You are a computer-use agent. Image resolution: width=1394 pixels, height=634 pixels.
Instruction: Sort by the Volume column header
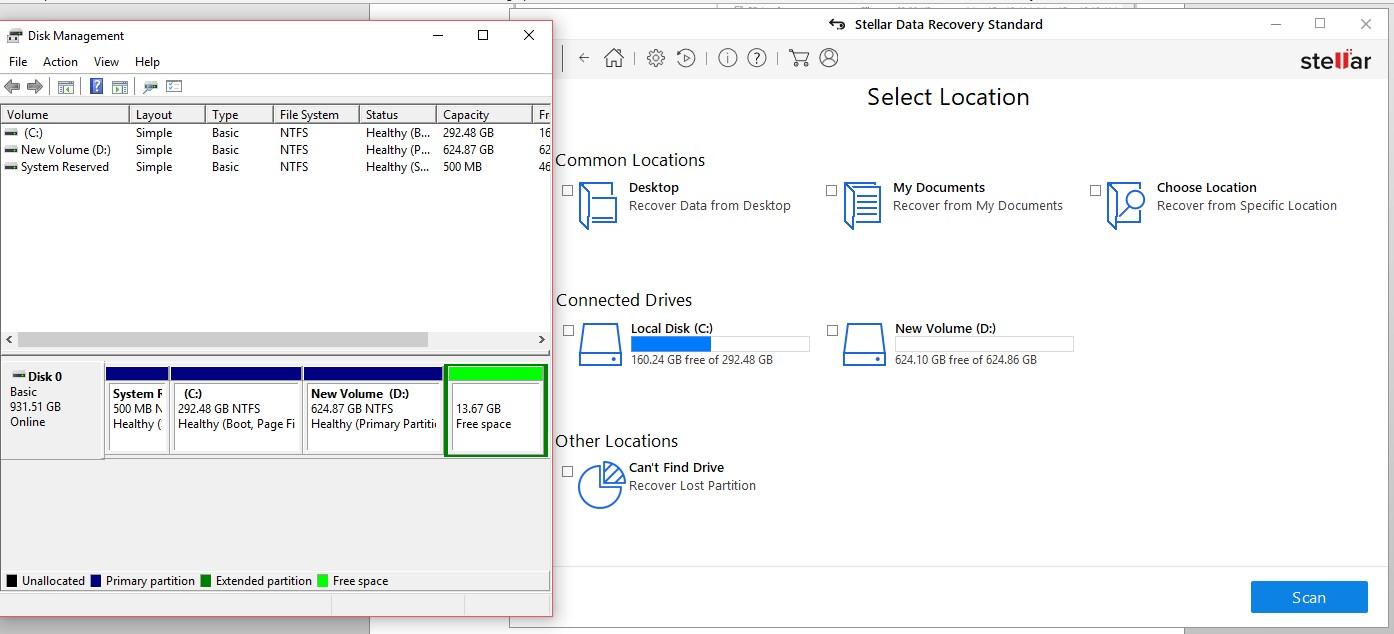coord(65,114)
